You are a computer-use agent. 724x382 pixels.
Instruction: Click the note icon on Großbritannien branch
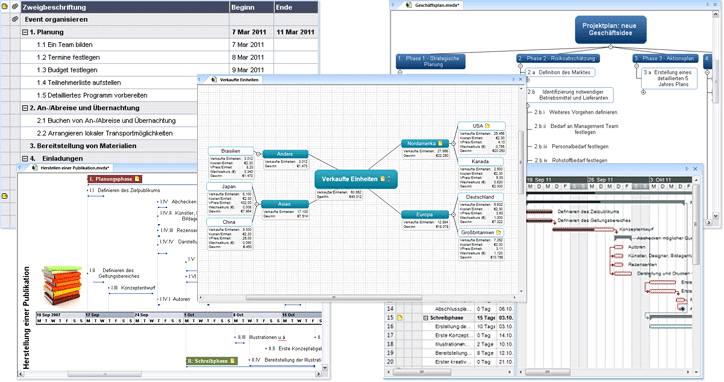pos(499,232)
